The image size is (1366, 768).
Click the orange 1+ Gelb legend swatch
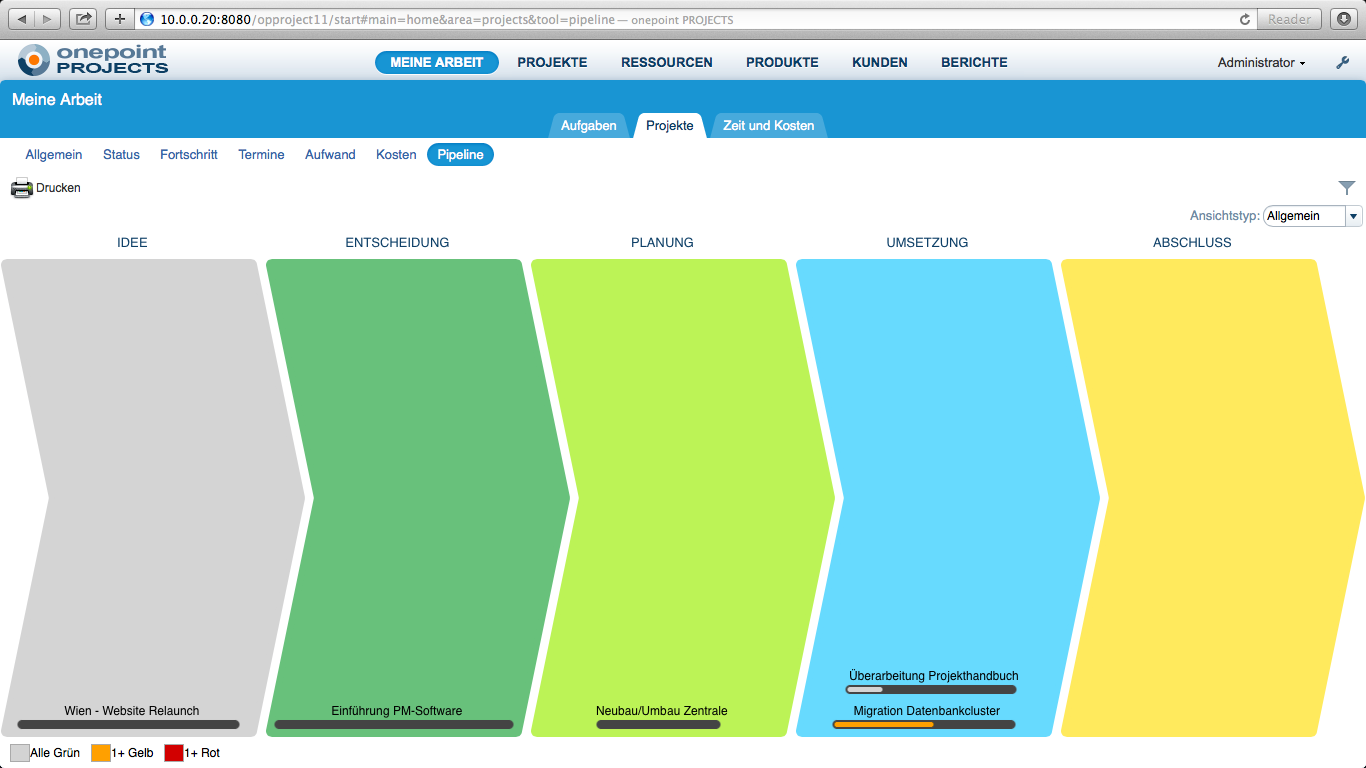[103, 752]
